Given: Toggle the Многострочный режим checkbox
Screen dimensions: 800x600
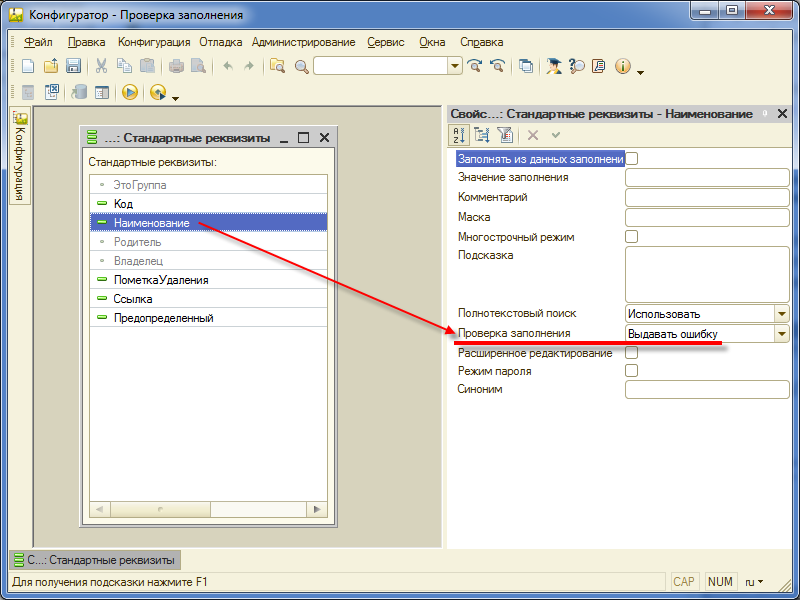Looking at the screenshot, I should point(631,237).
